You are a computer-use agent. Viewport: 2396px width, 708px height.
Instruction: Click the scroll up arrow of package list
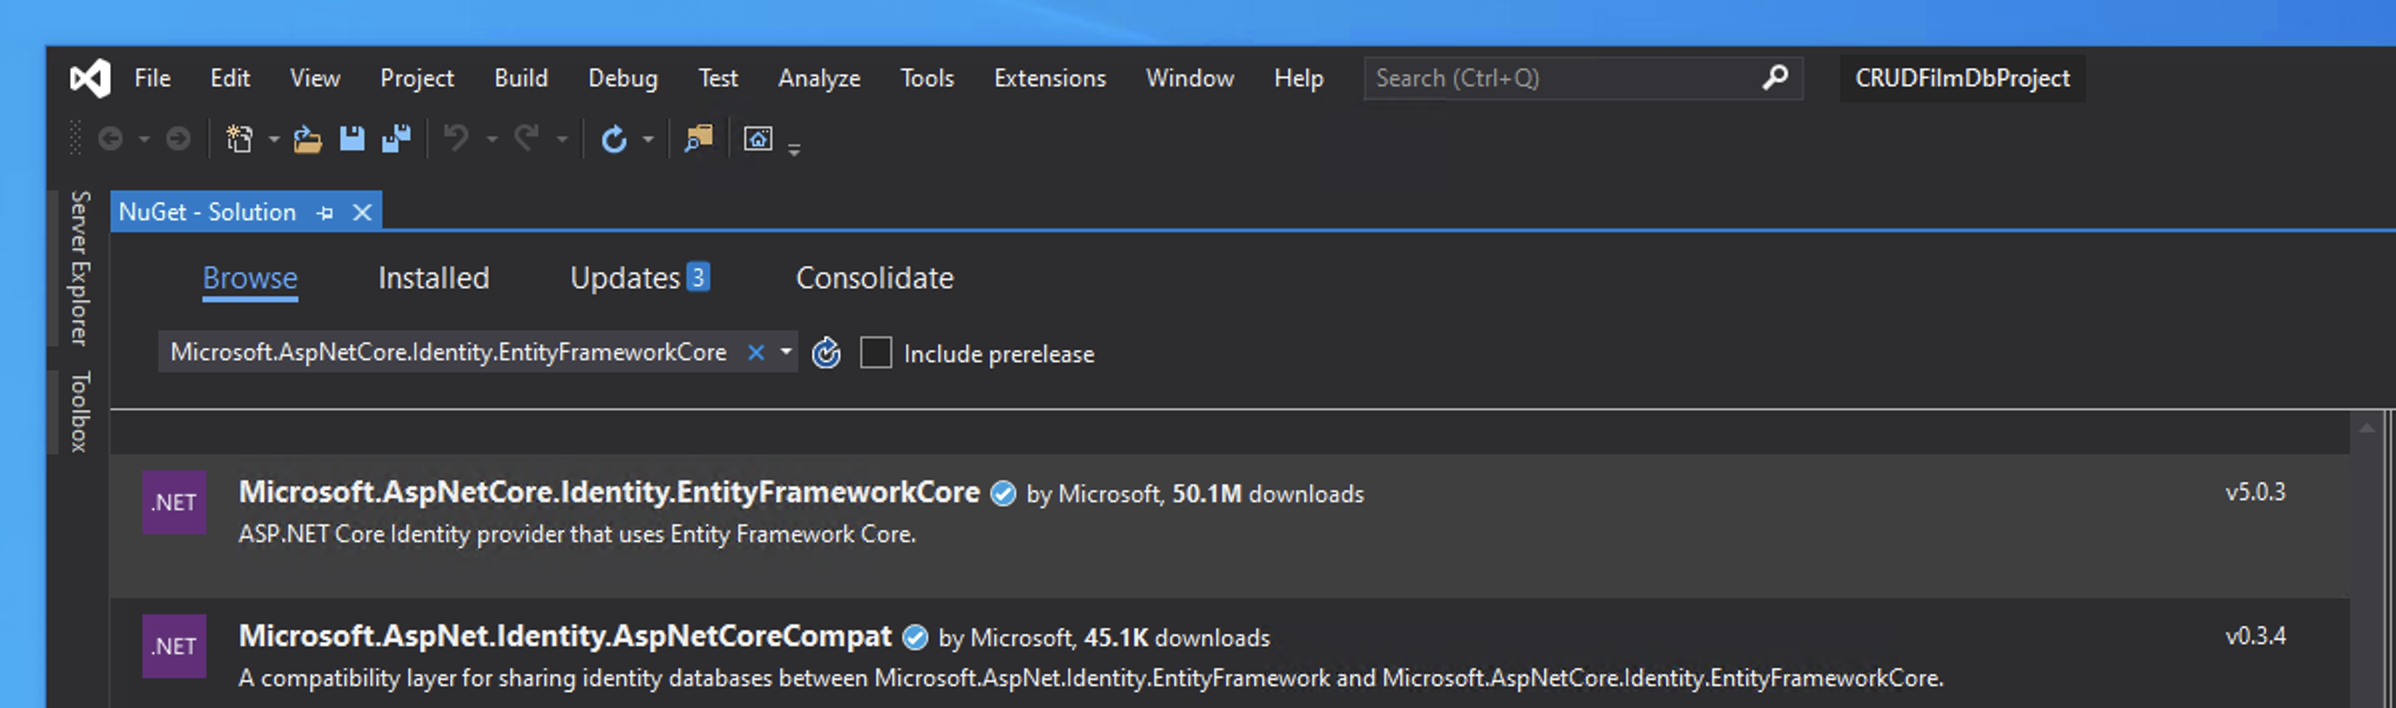tap(2366, 428)
